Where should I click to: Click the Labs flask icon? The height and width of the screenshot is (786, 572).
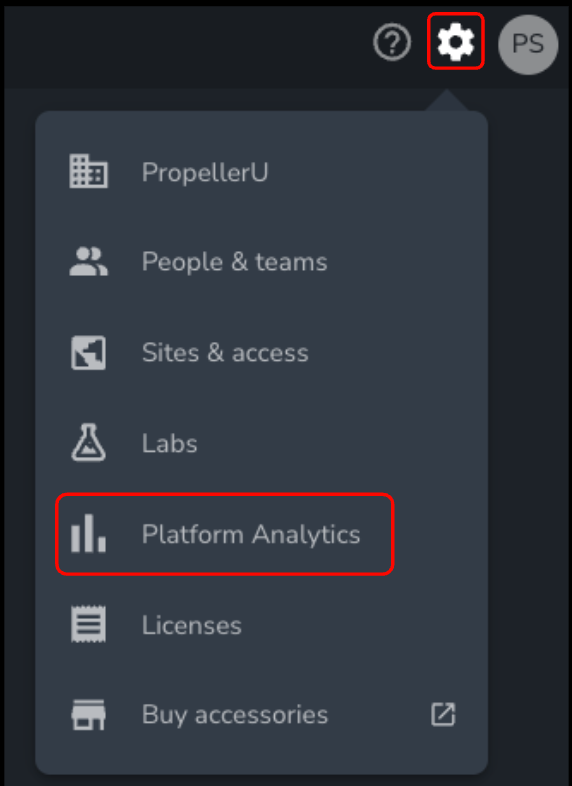click(88, 443)
